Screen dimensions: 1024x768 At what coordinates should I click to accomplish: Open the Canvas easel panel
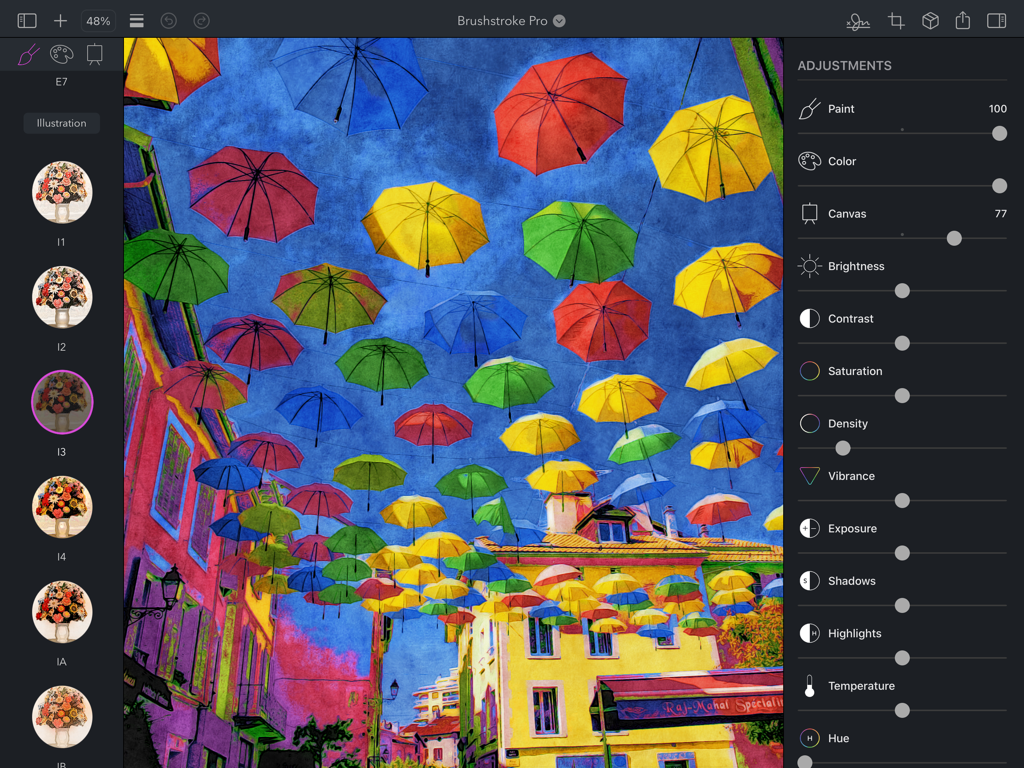tap(96, 54)
